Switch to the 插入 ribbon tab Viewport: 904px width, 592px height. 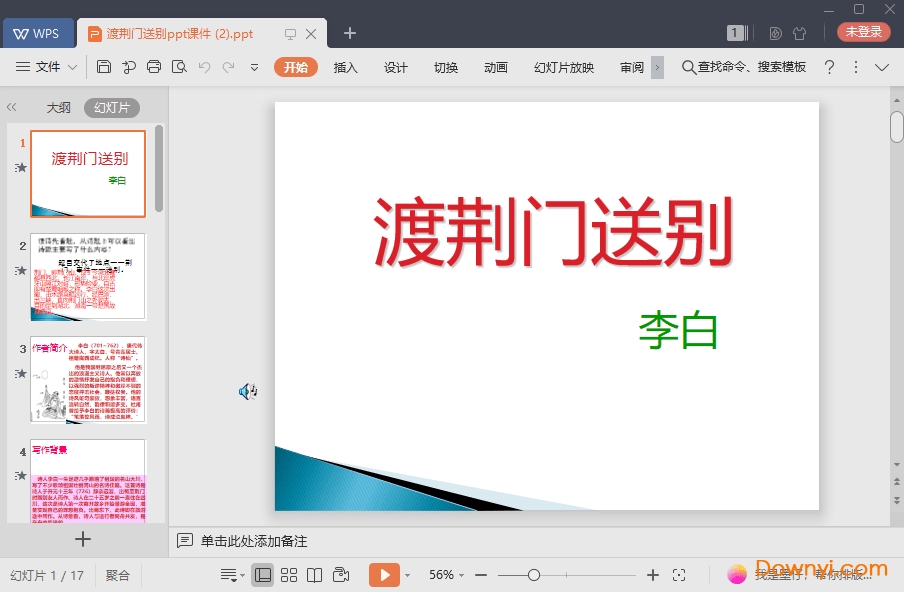(344, 67)
